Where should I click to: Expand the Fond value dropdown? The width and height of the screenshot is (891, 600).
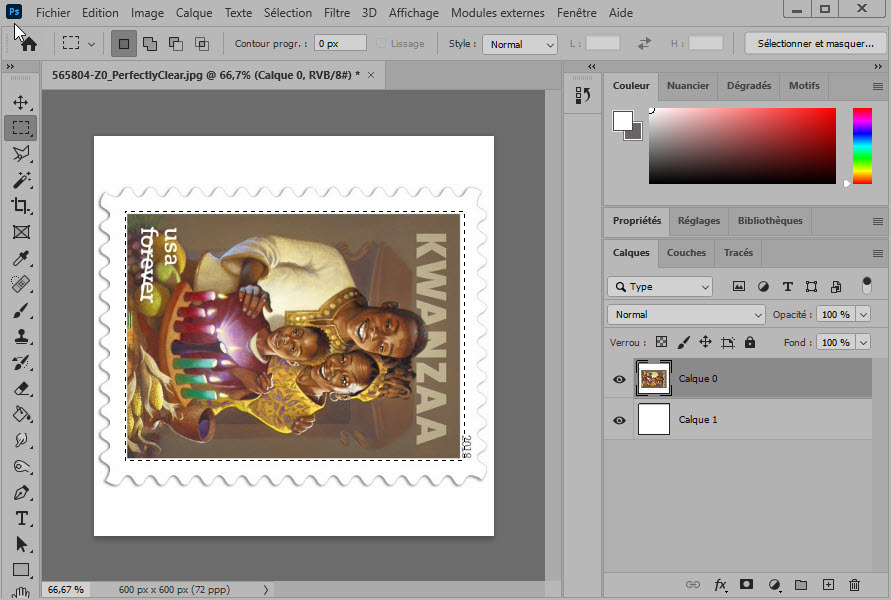(x=863, y=343)
